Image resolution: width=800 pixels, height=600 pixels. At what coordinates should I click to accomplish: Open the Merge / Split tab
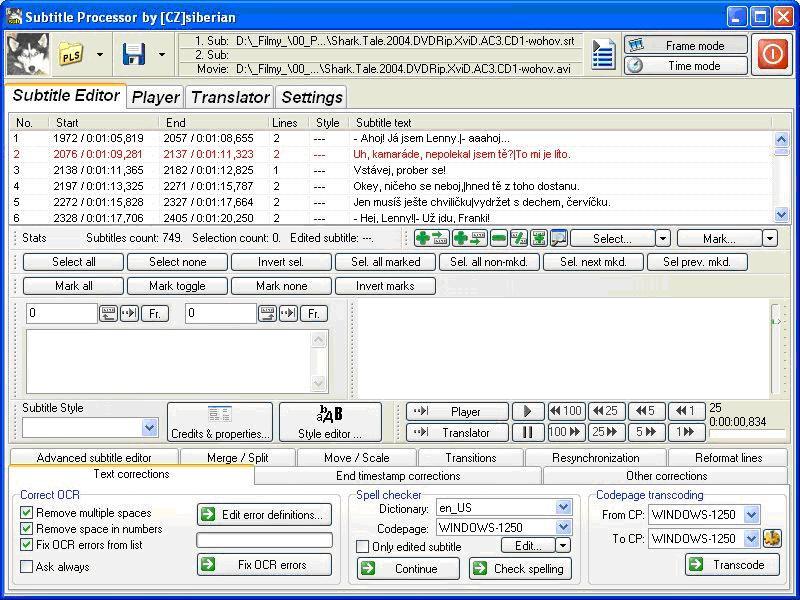point(238,458)
